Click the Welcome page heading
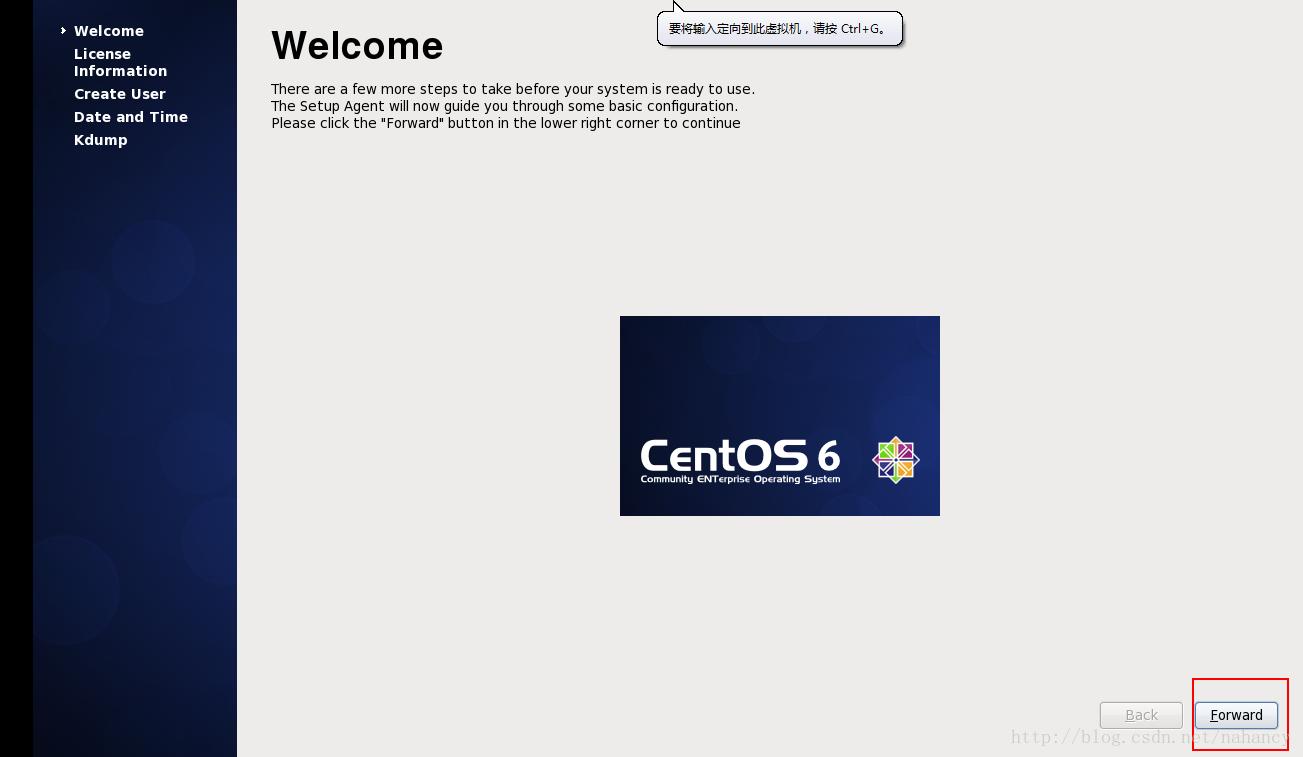 357,45
